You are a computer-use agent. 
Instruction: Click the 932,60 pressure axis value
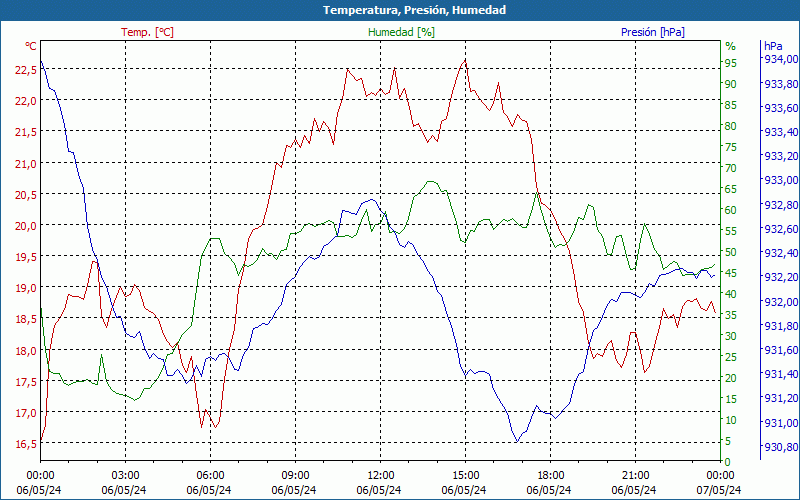(x=781, y=229)
